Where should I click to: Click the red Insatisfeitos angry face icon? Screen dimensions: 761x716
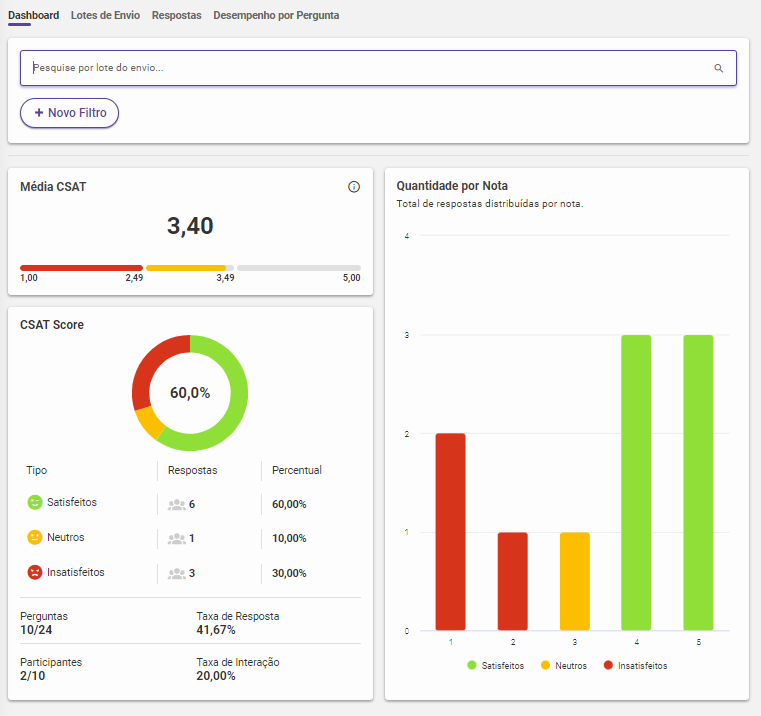click(x=35, y=573)
